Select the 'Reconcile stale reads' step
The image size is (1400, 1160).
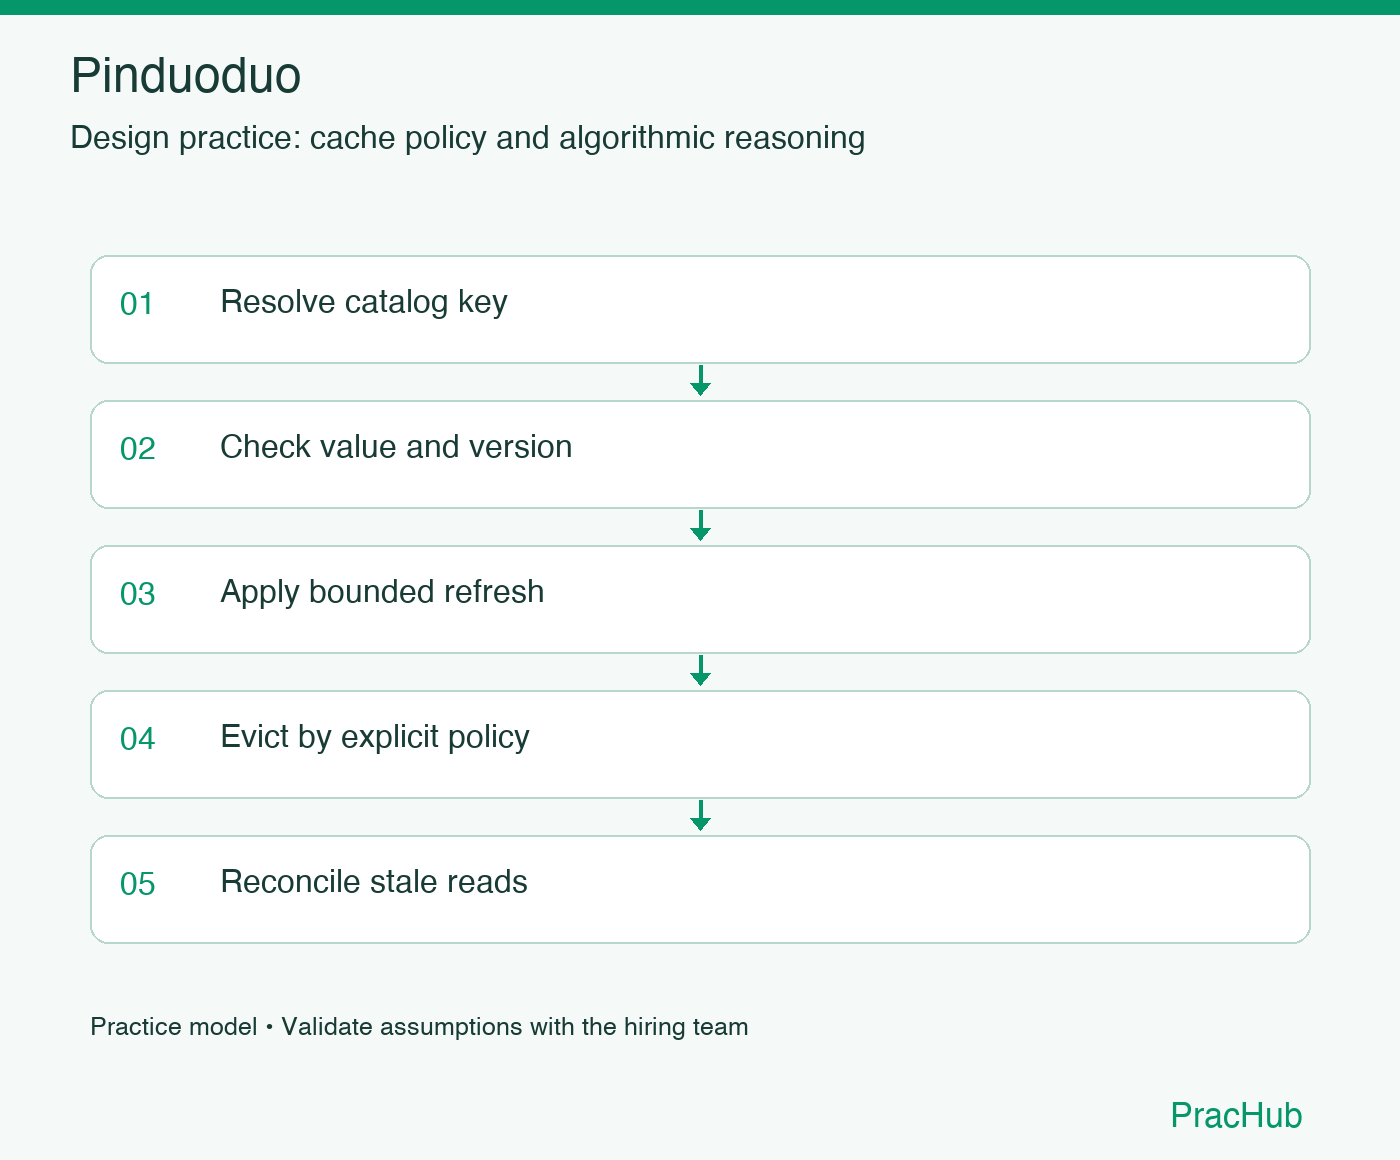[x=700, y=889]
